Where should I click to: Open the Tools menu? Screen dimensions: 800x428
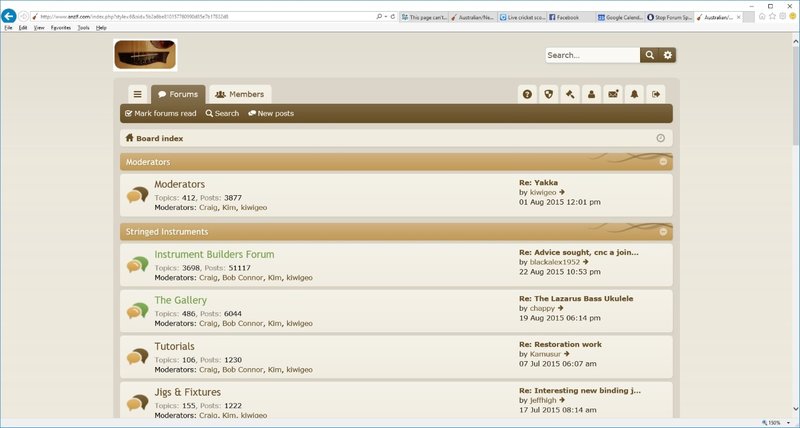pos(83,28)
